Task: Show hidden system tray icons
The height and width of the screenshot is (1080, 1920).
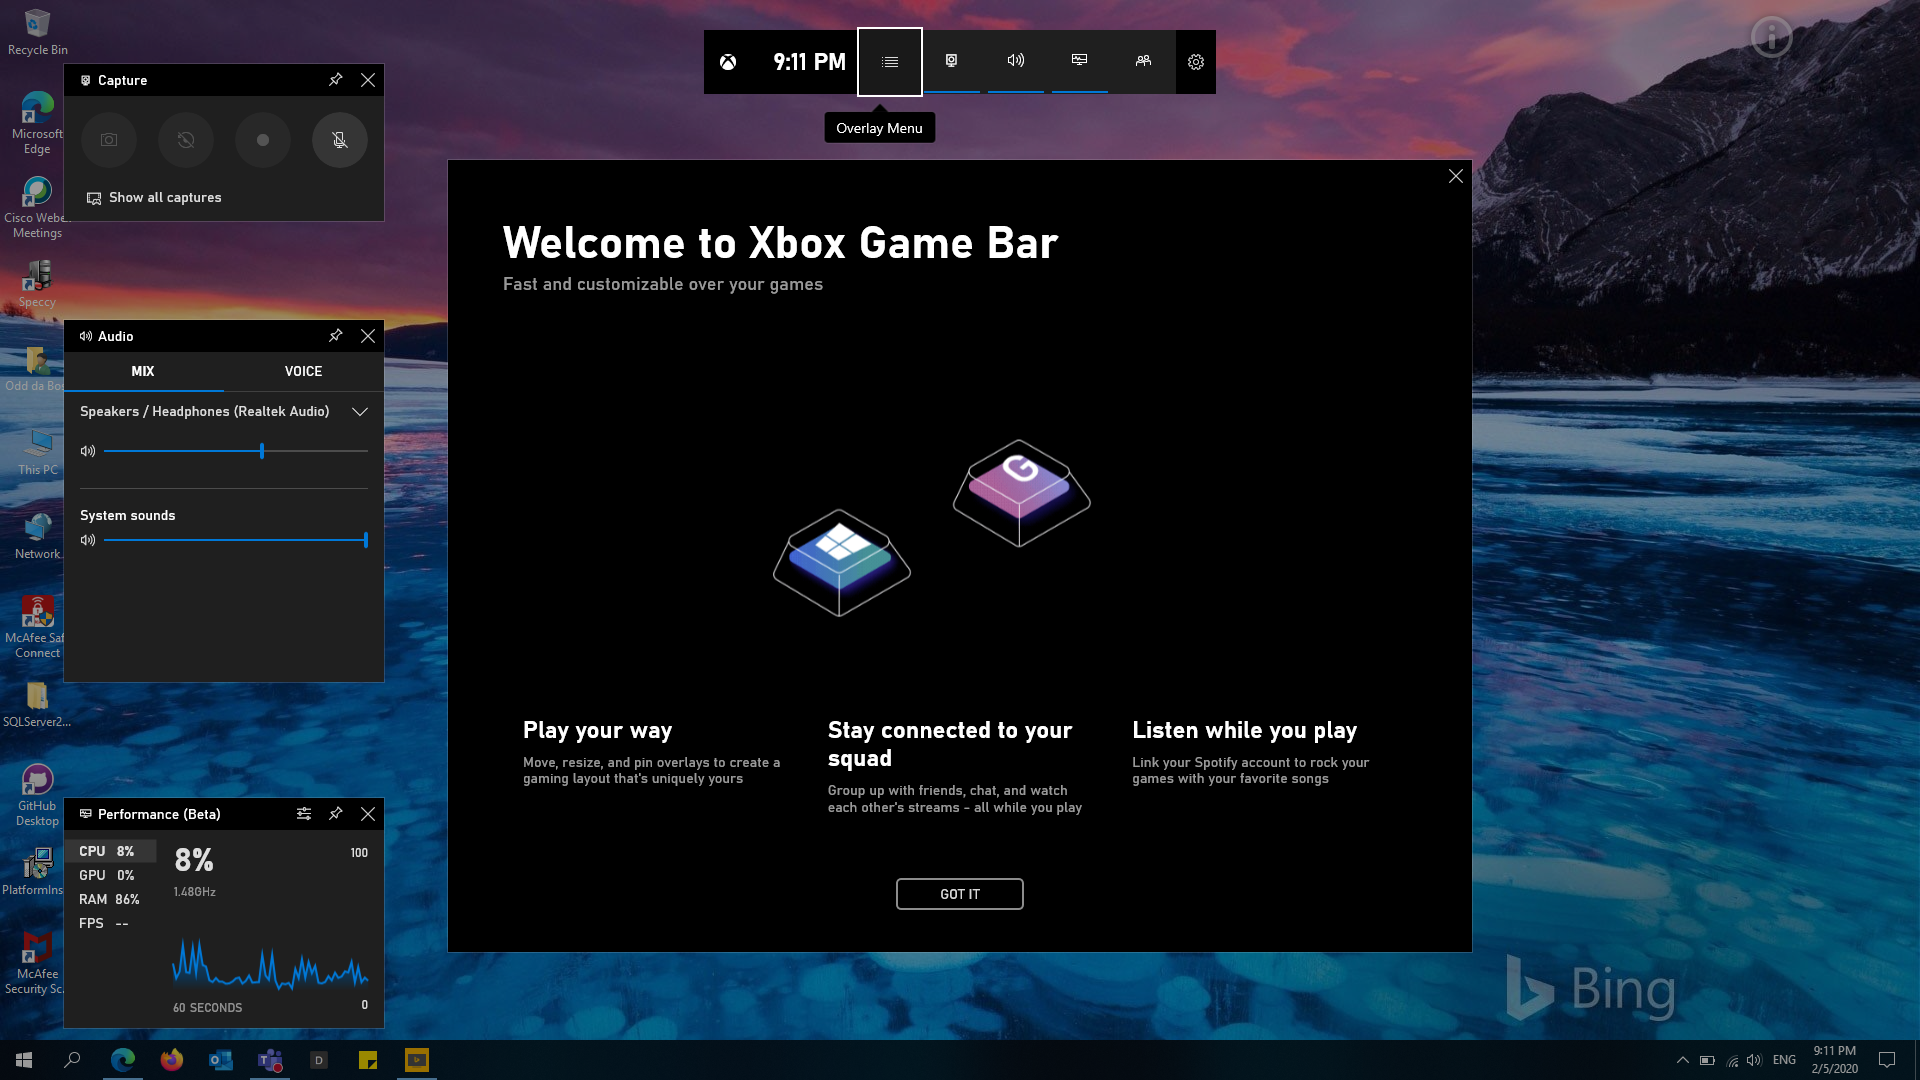Action: point(1682,1060)
